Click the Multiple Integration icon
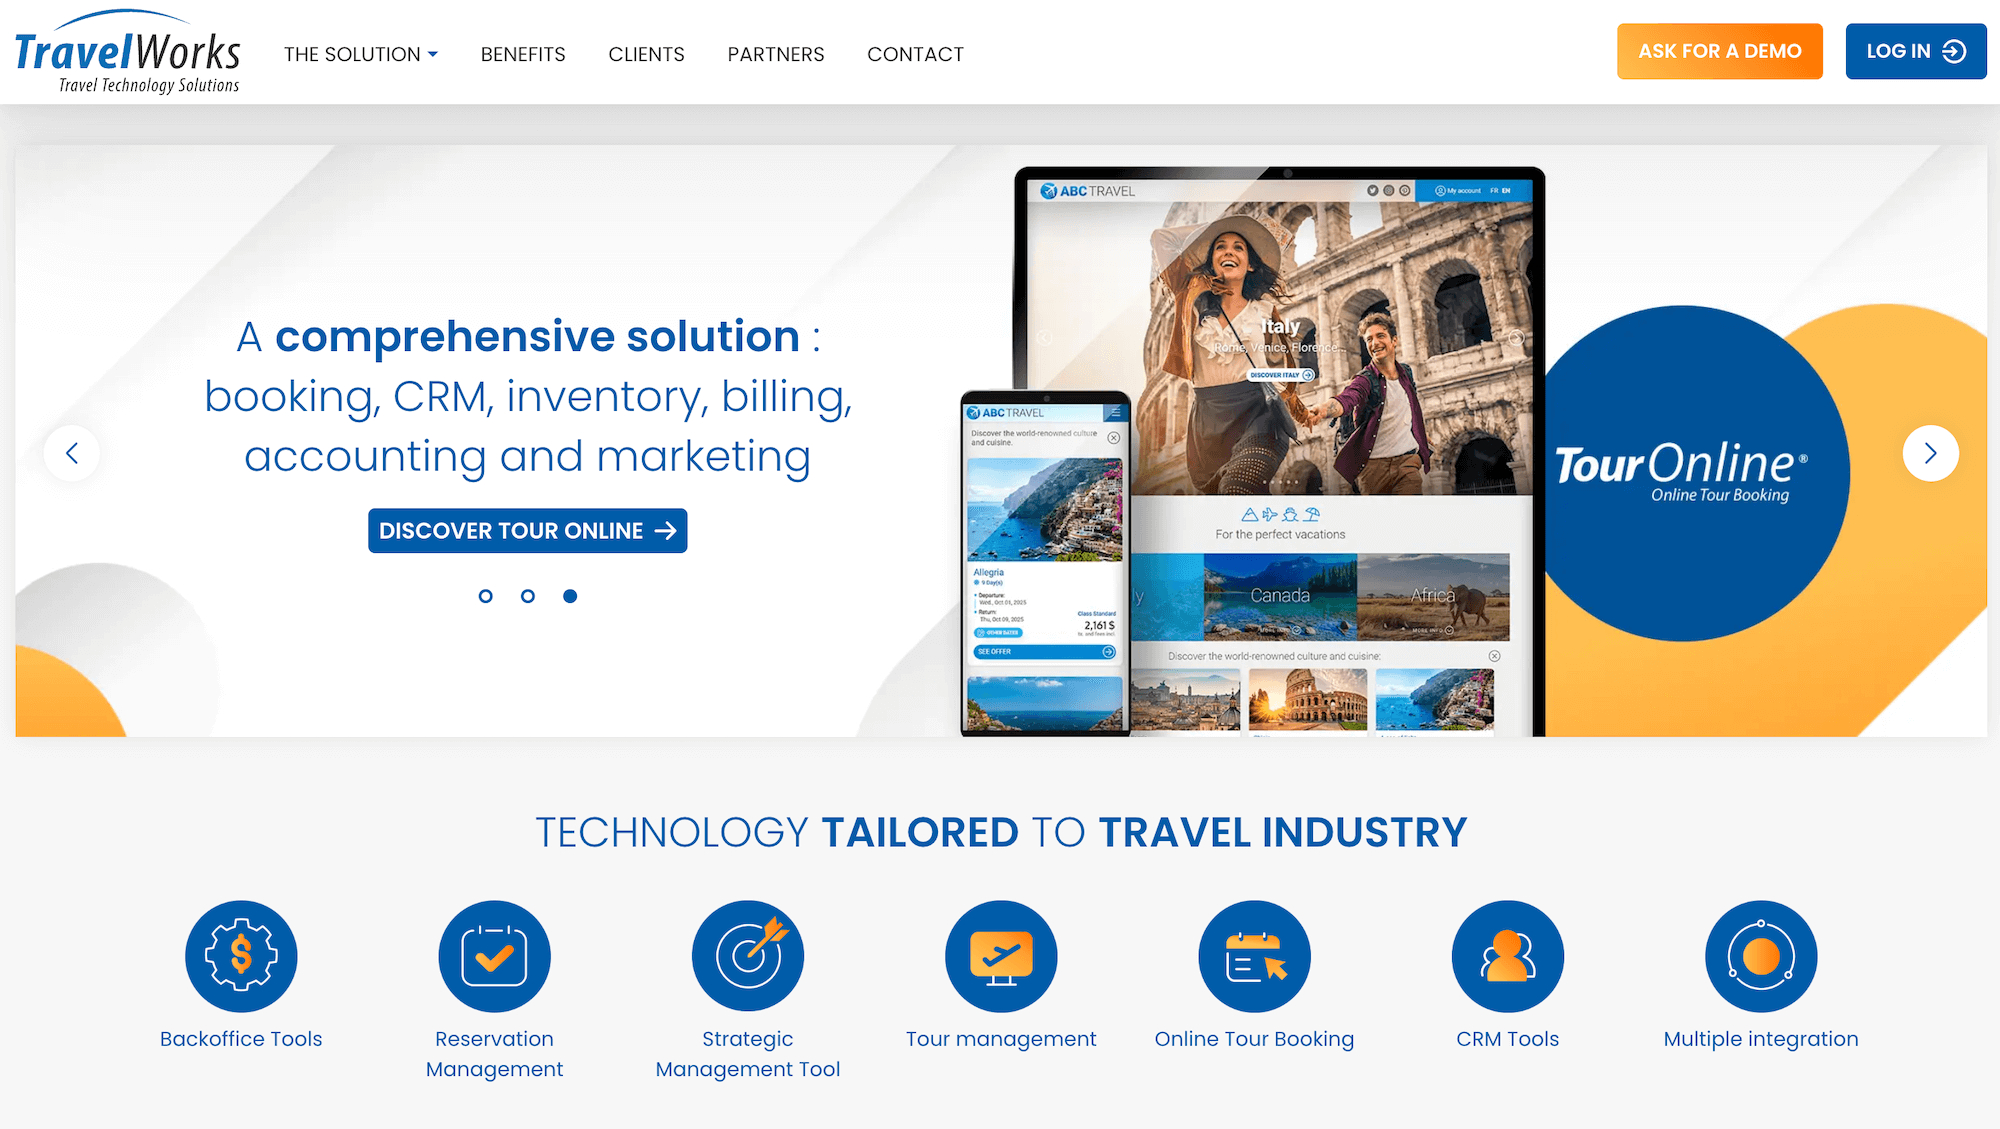Image resolution: width=2000 pixels, height=1129 pixels. [1761, 956]
